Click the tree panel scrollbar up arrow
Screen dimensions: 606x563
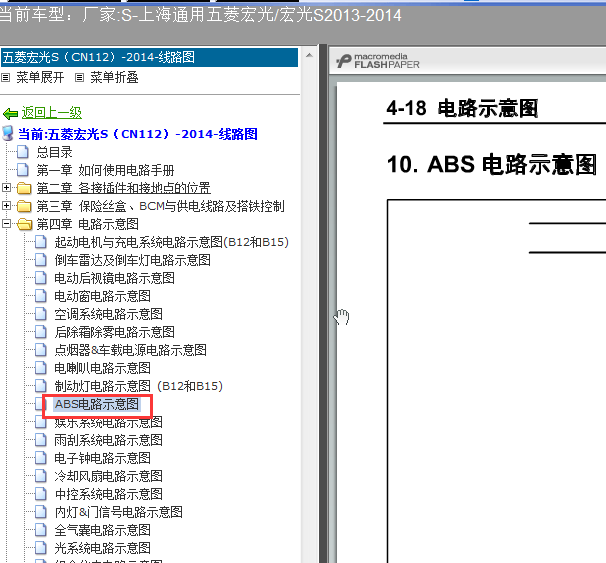point(309,56)
